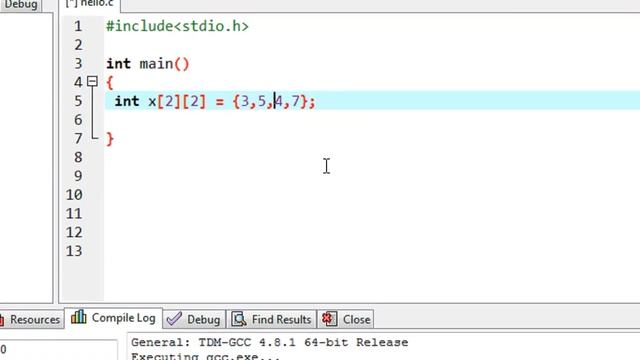Close the bottom panel via Close tab
The width and height of the screenshot is (640, 360).
click(x=346, y=319)
